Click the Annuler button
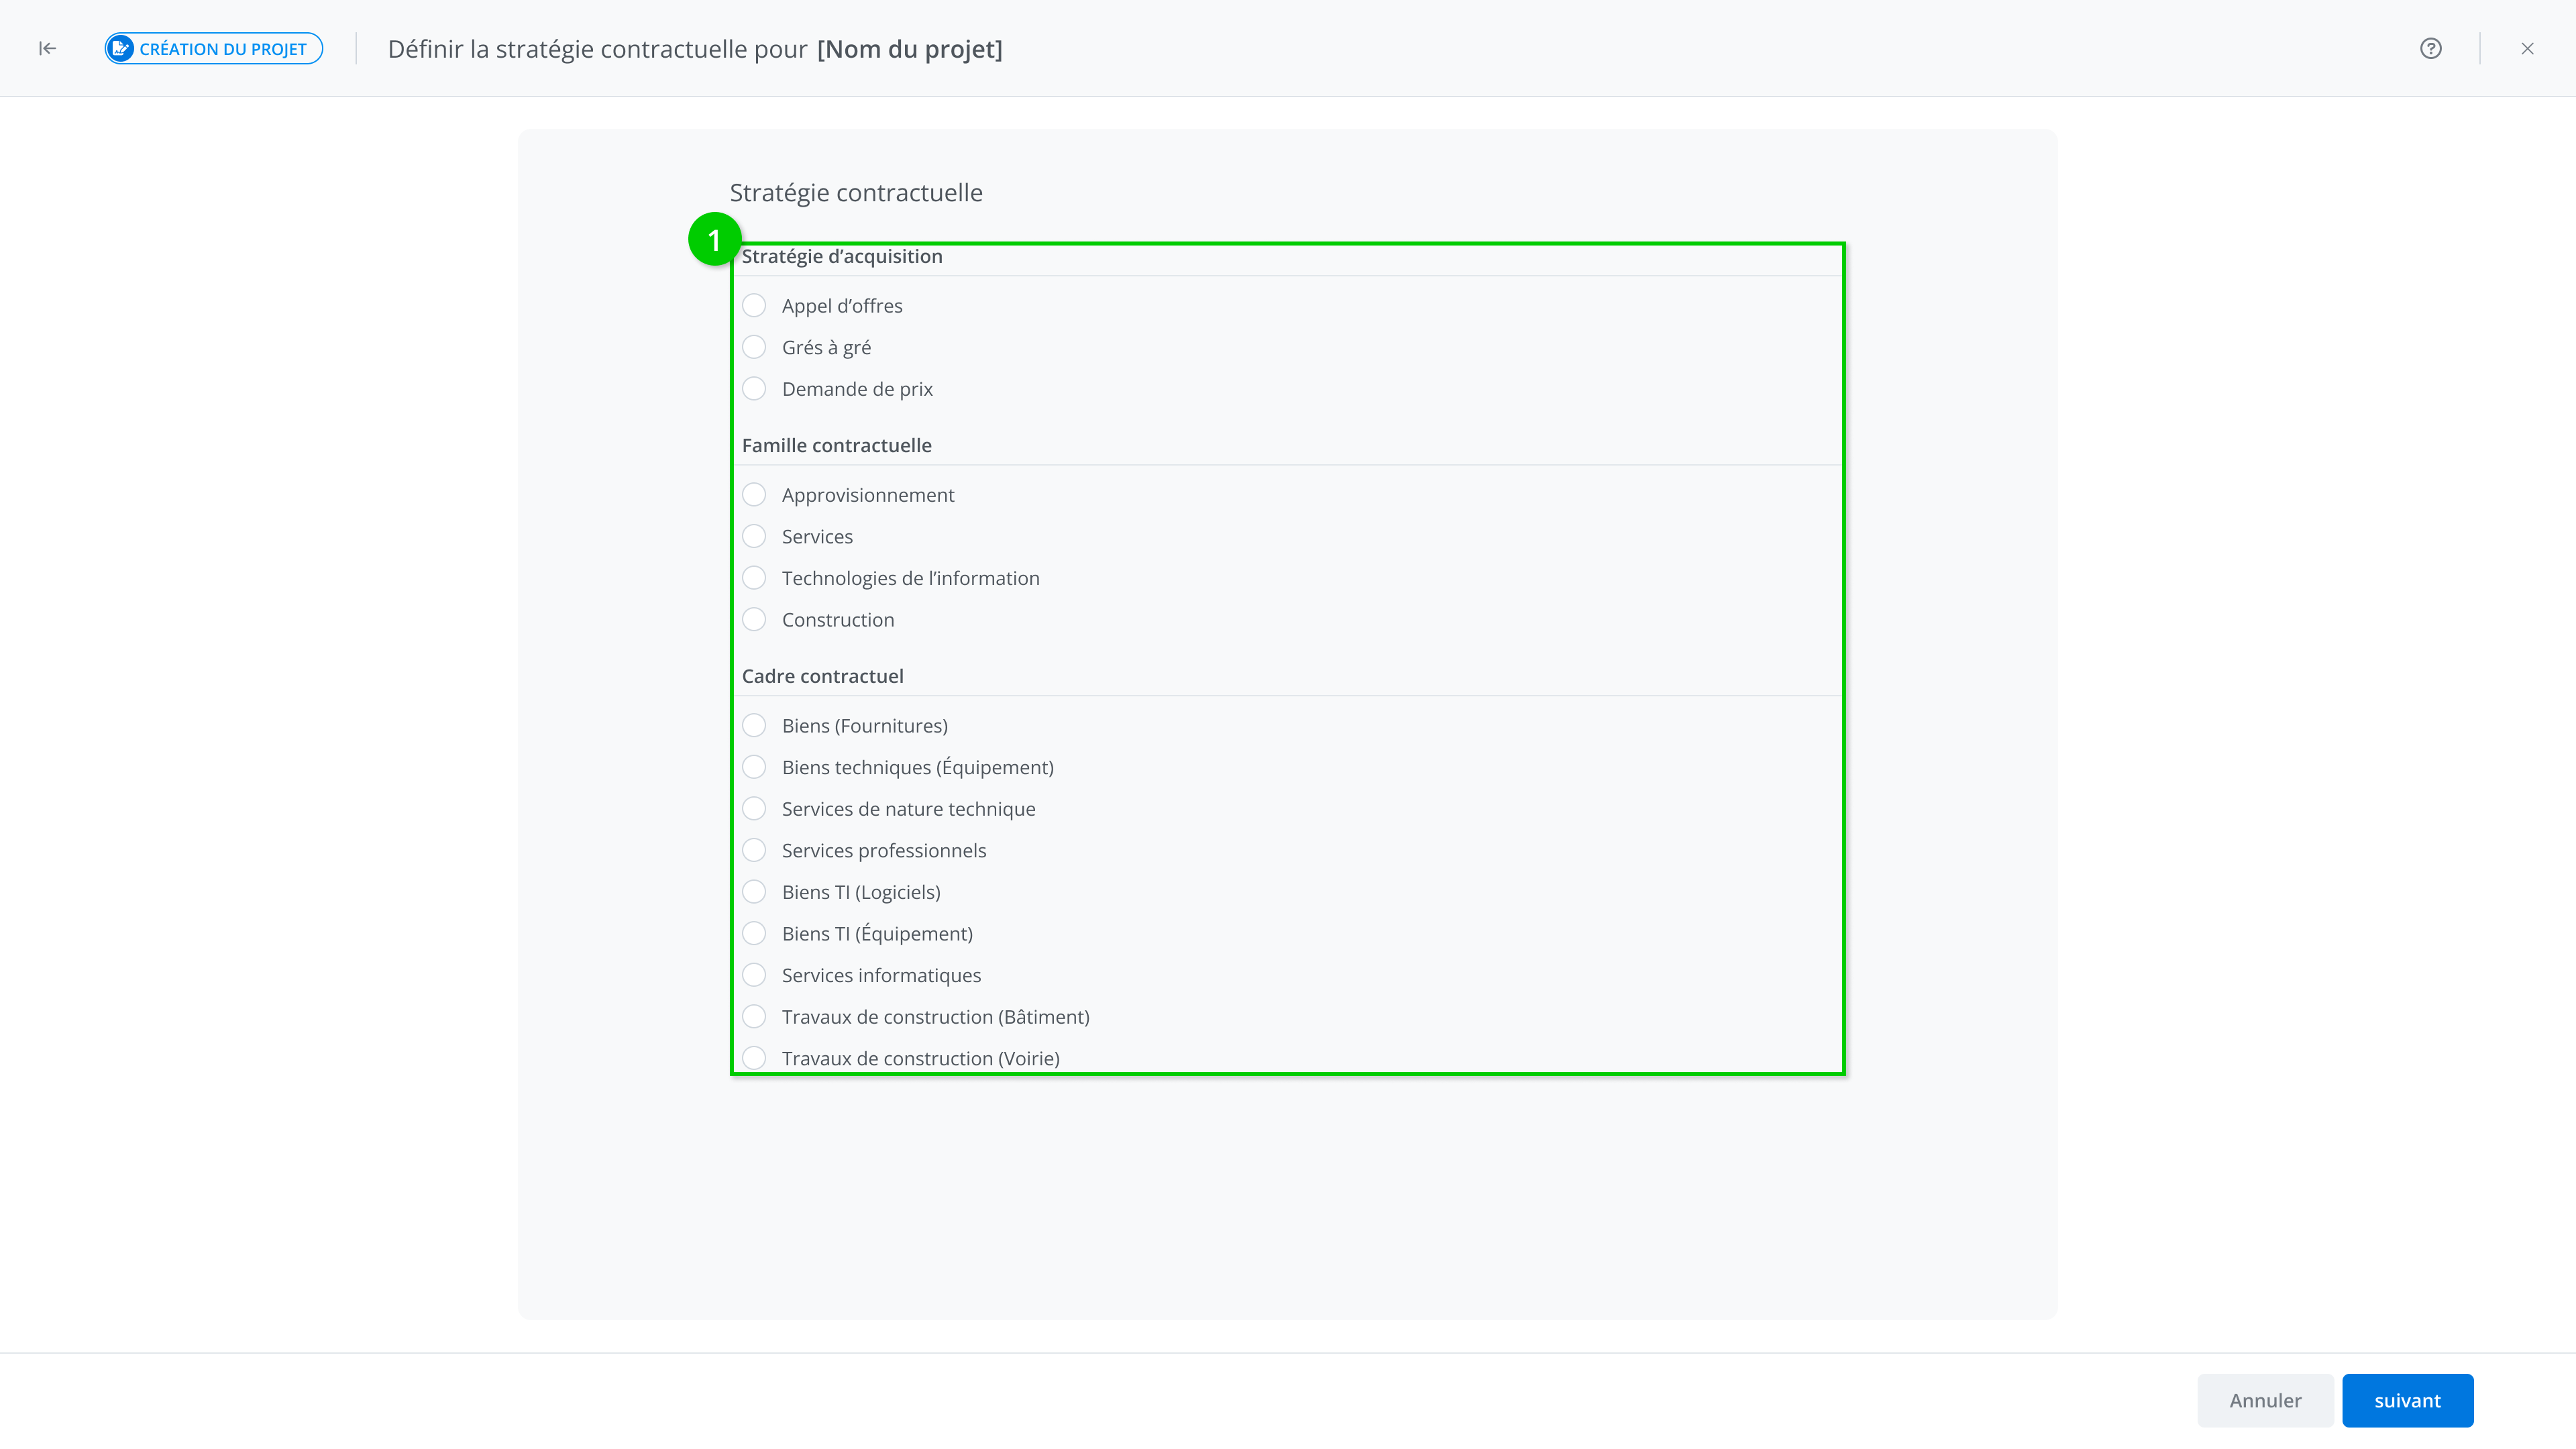This screenshot has height=1449, width=2576. [x=2264, y=1400]
